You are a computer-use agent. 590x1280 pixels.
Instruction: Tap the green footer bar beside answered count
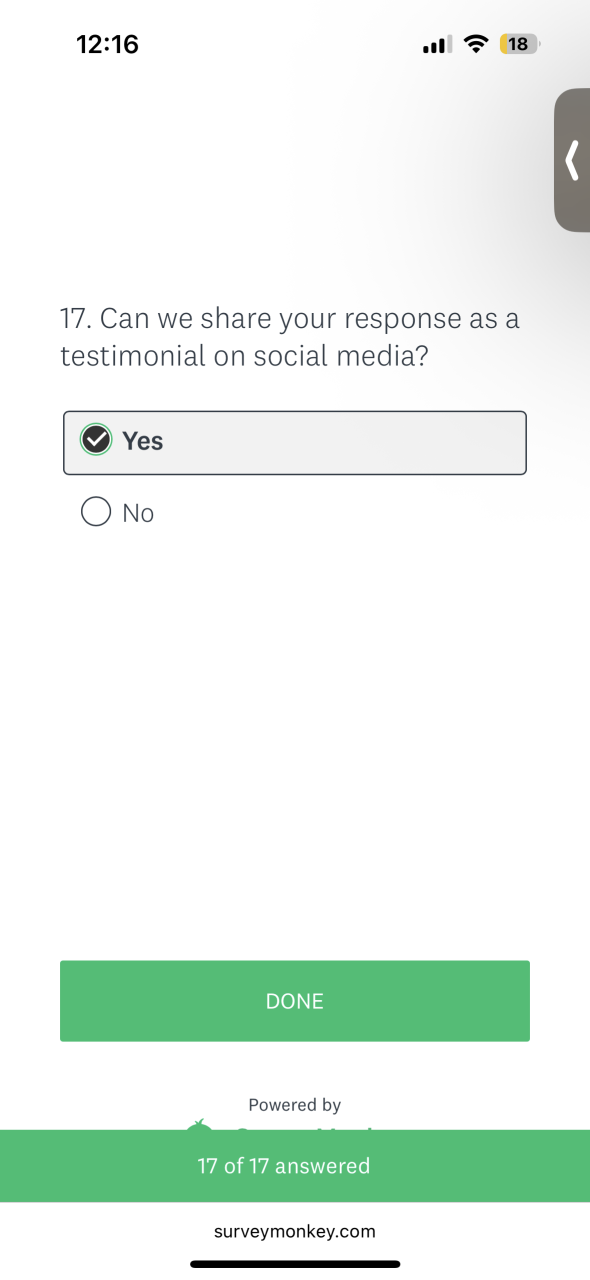point(480,1166)
